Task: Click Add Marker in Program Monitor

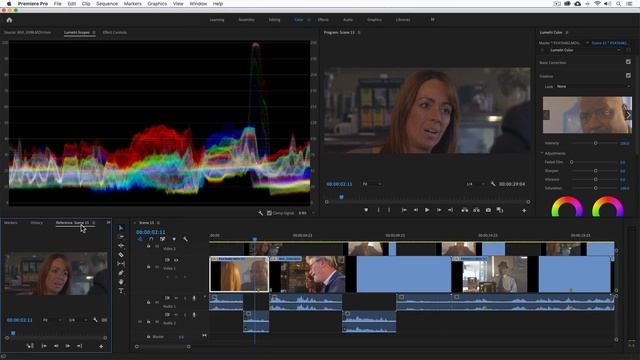Action: pyautogui.click(x=366, y=210)
